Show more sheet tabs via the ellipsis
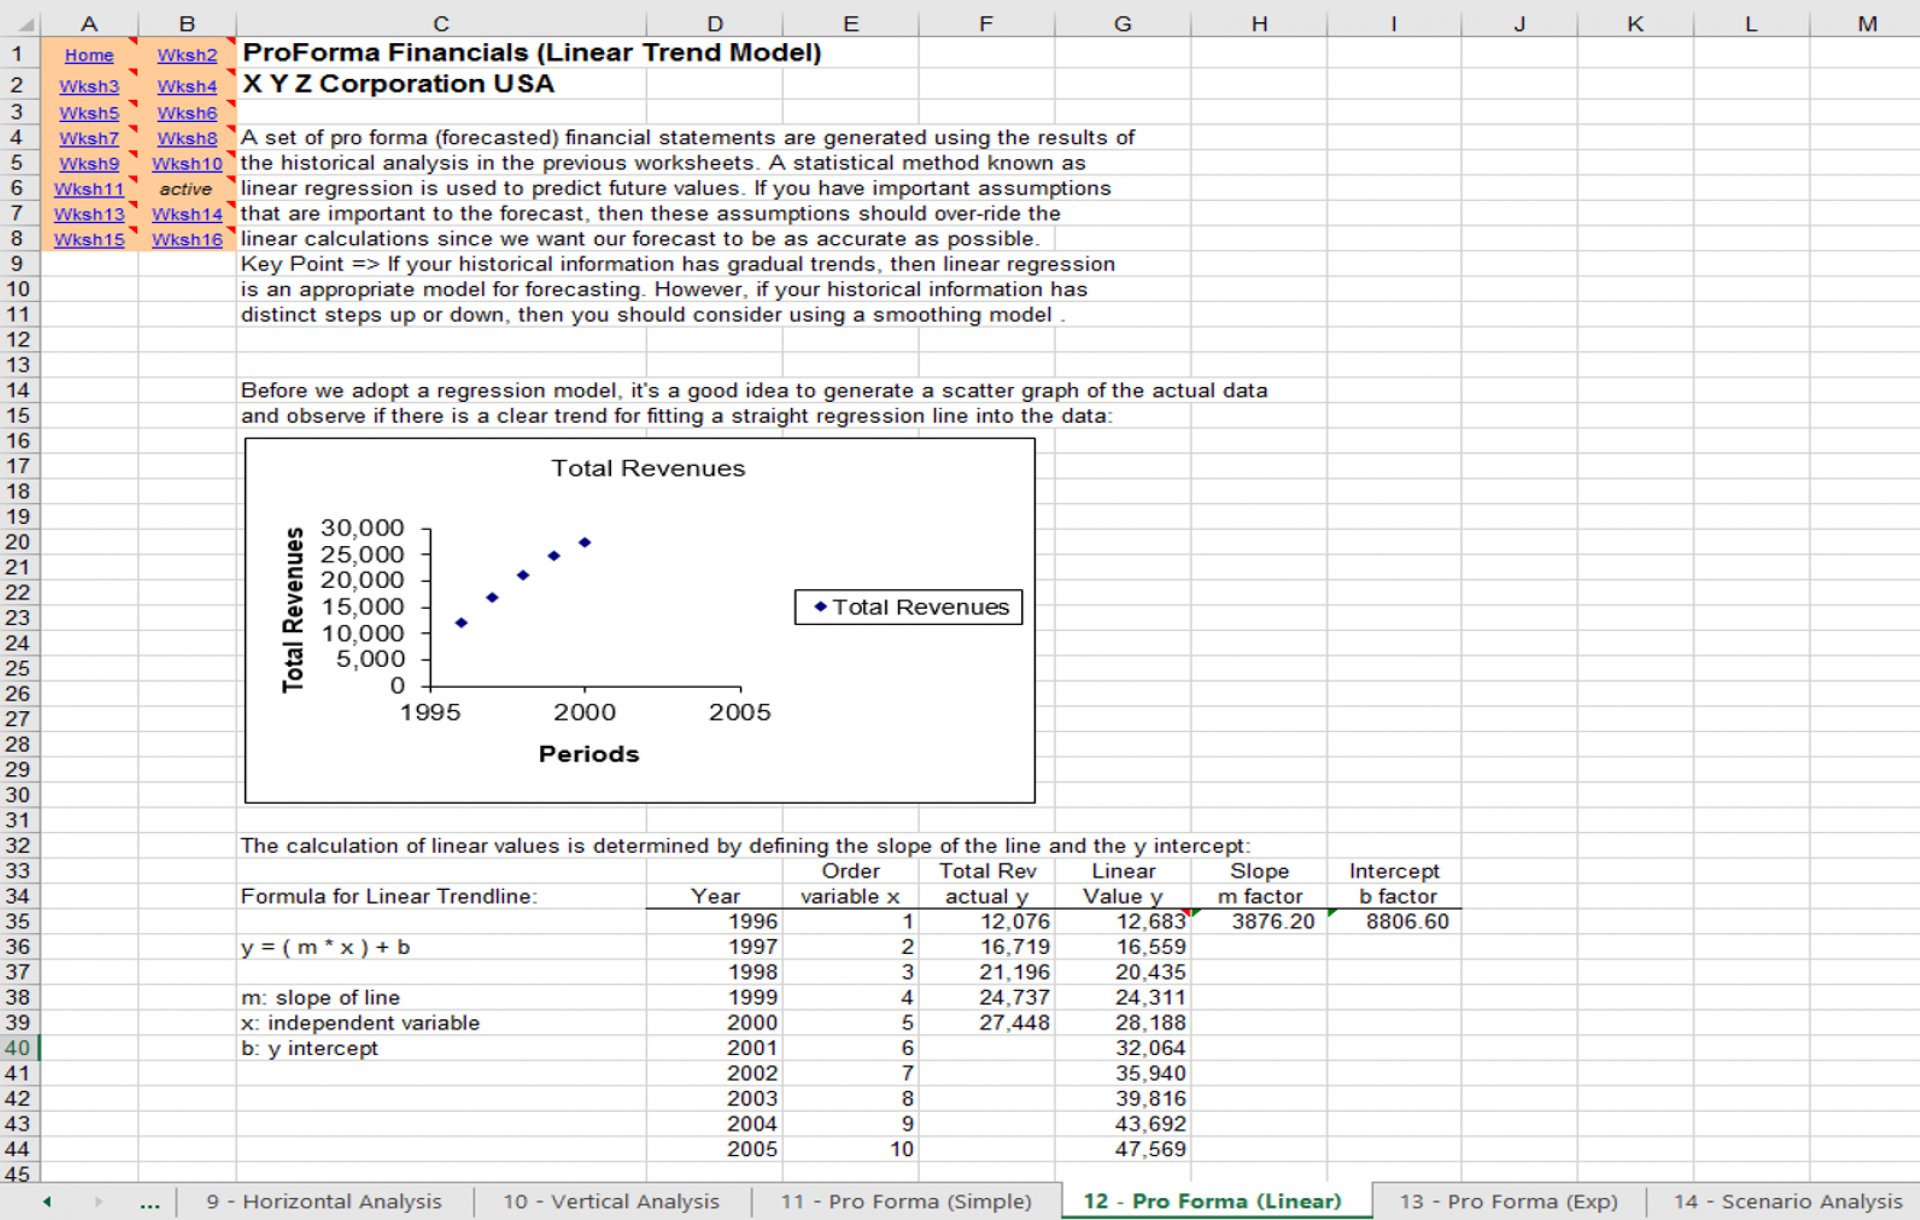The image size is (1920, 1220). [x=150, y=1203]
